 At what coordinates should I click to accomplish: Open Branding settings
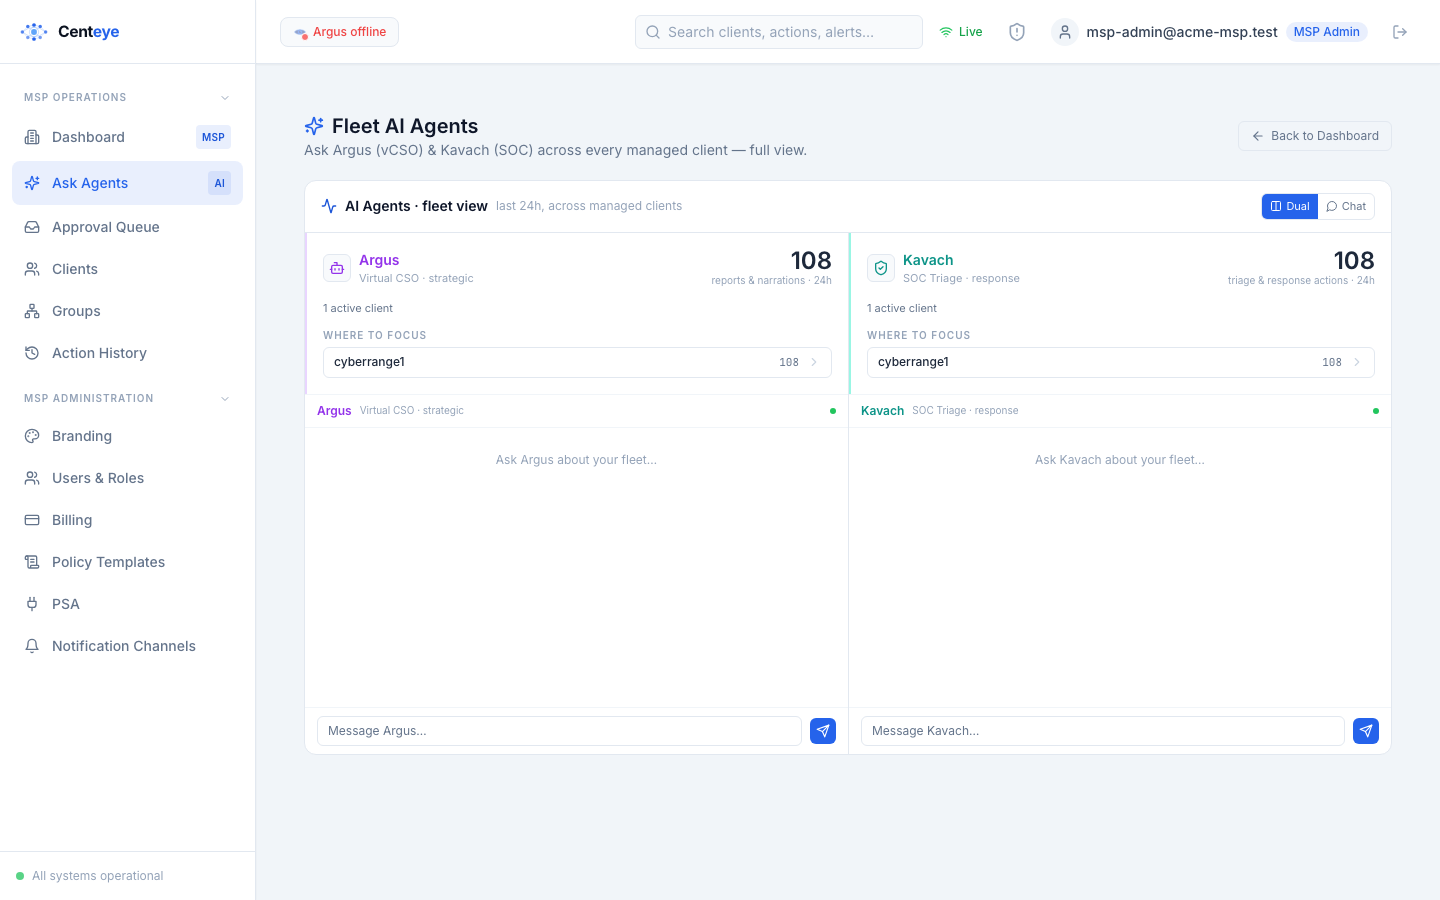click(127, 436)
